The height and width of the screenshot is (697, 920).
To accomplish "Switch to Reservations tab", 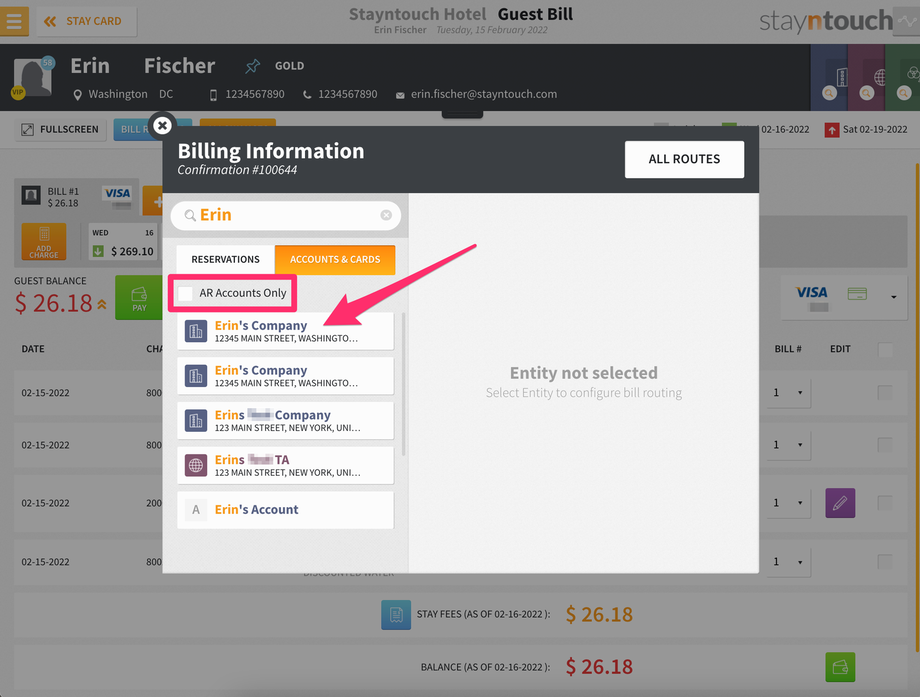I will coord(225,259).
